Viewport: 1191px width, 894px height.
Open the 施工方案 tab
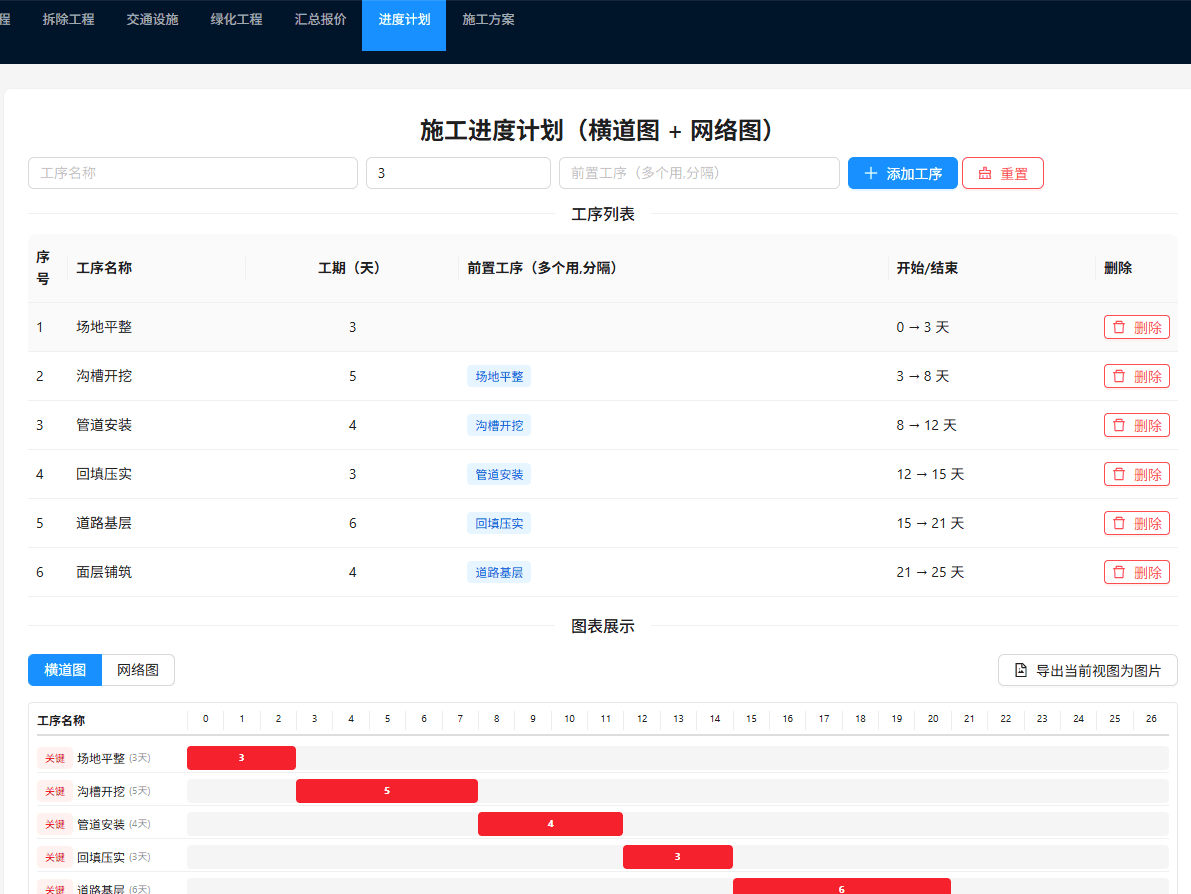click(x=488, y=20)
